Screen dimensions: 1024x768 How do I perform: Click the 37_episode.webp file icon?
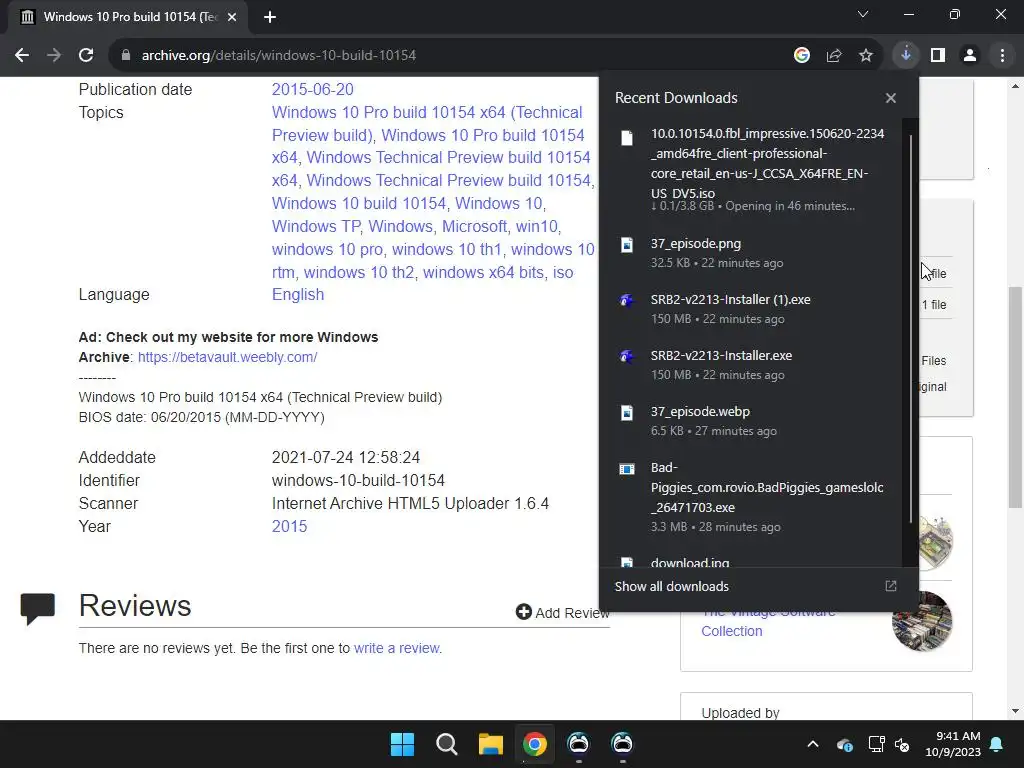(627, 413)
